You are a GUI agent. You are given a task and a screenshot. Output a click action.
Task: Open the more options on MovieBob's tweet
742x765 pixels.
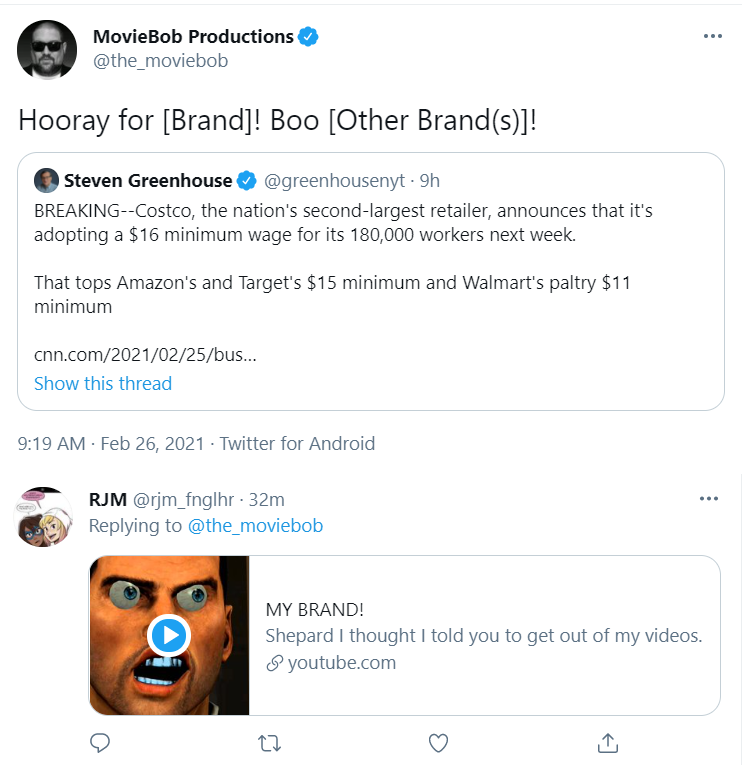pos(713,36)
